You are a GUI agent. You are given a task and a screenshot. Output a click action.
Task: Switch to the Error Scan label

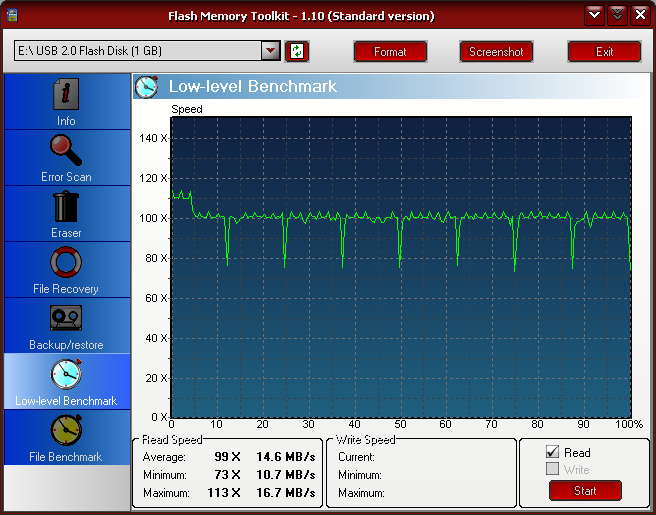pyautogui.click(x=66, y=177)
